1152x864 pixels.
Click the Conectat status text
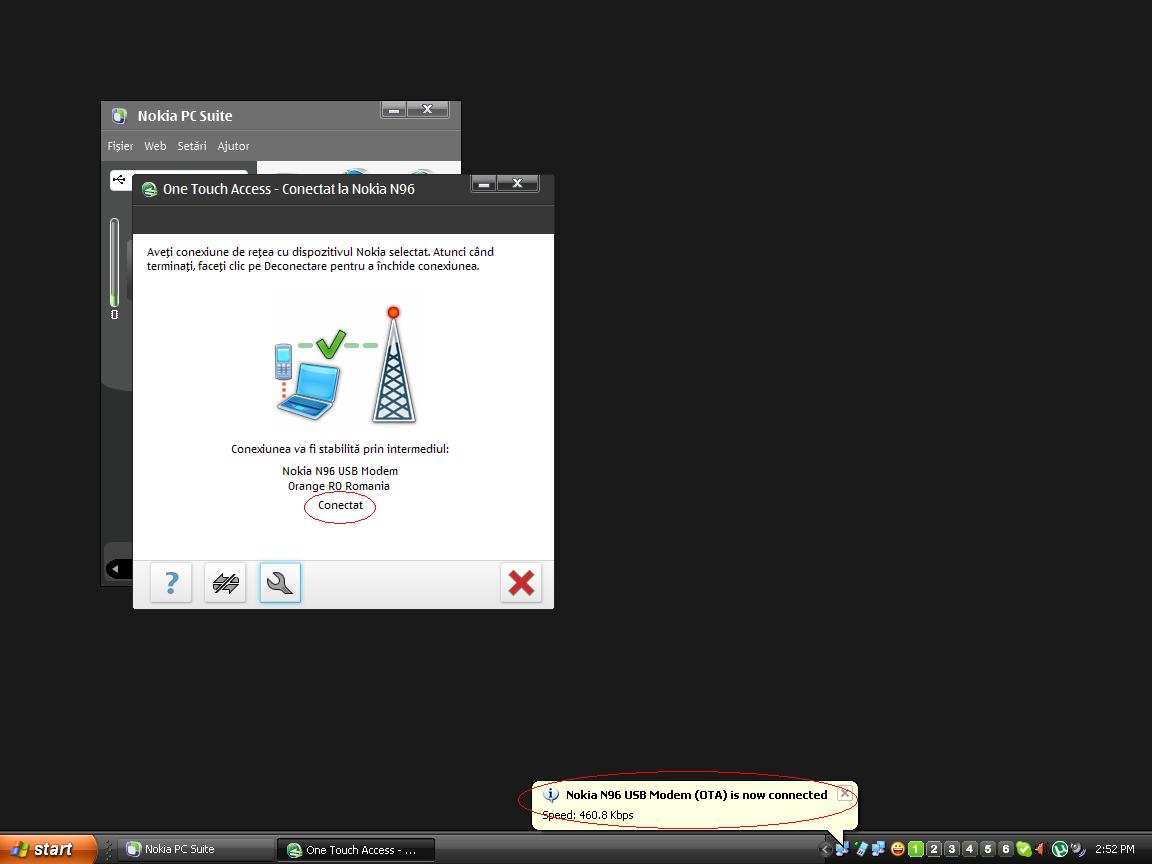coord(340,505)
